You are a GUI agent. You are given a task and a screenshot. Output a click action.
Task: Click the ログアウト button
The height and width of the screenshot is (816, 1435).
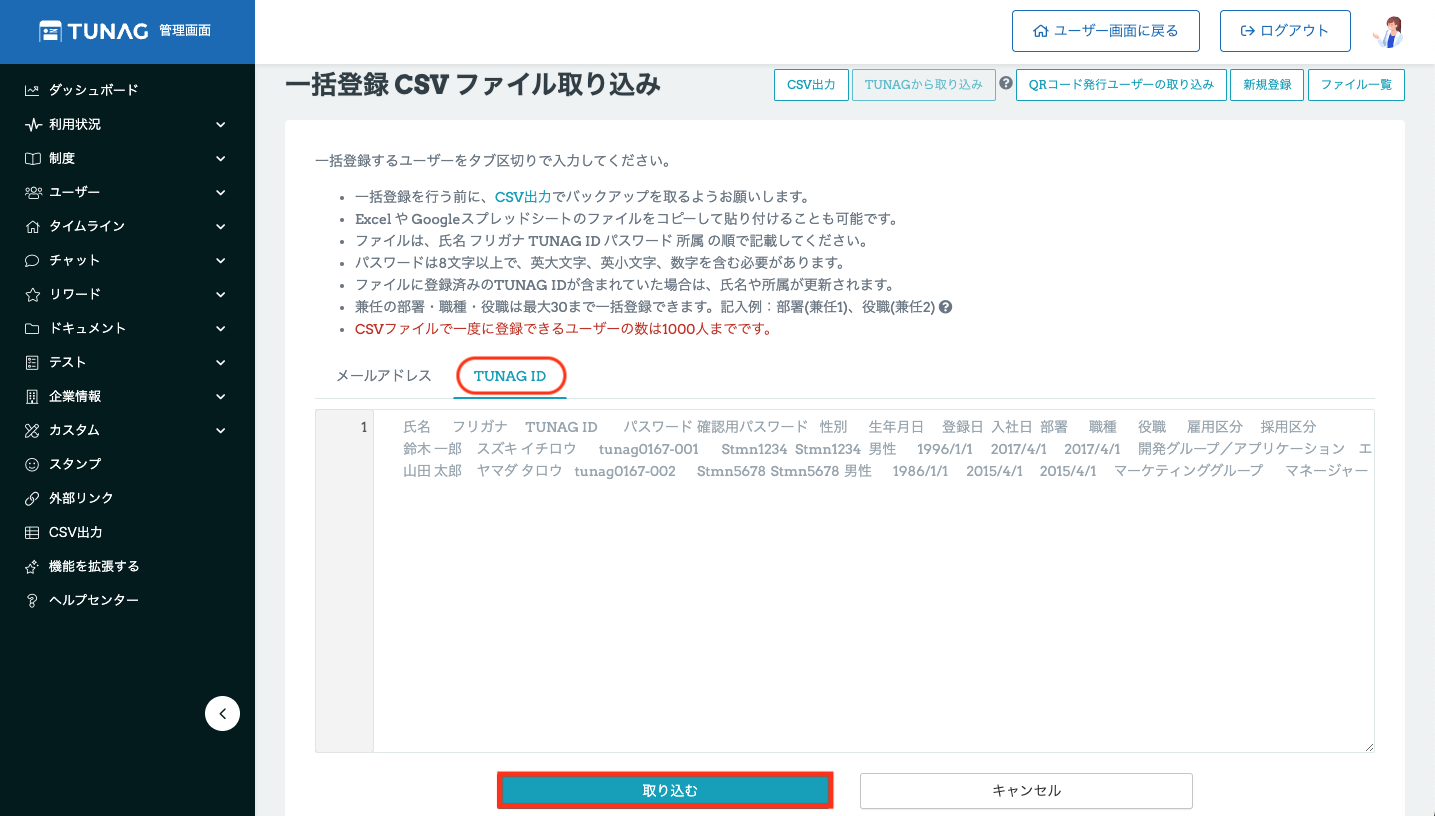click(x=1285, y=31)
